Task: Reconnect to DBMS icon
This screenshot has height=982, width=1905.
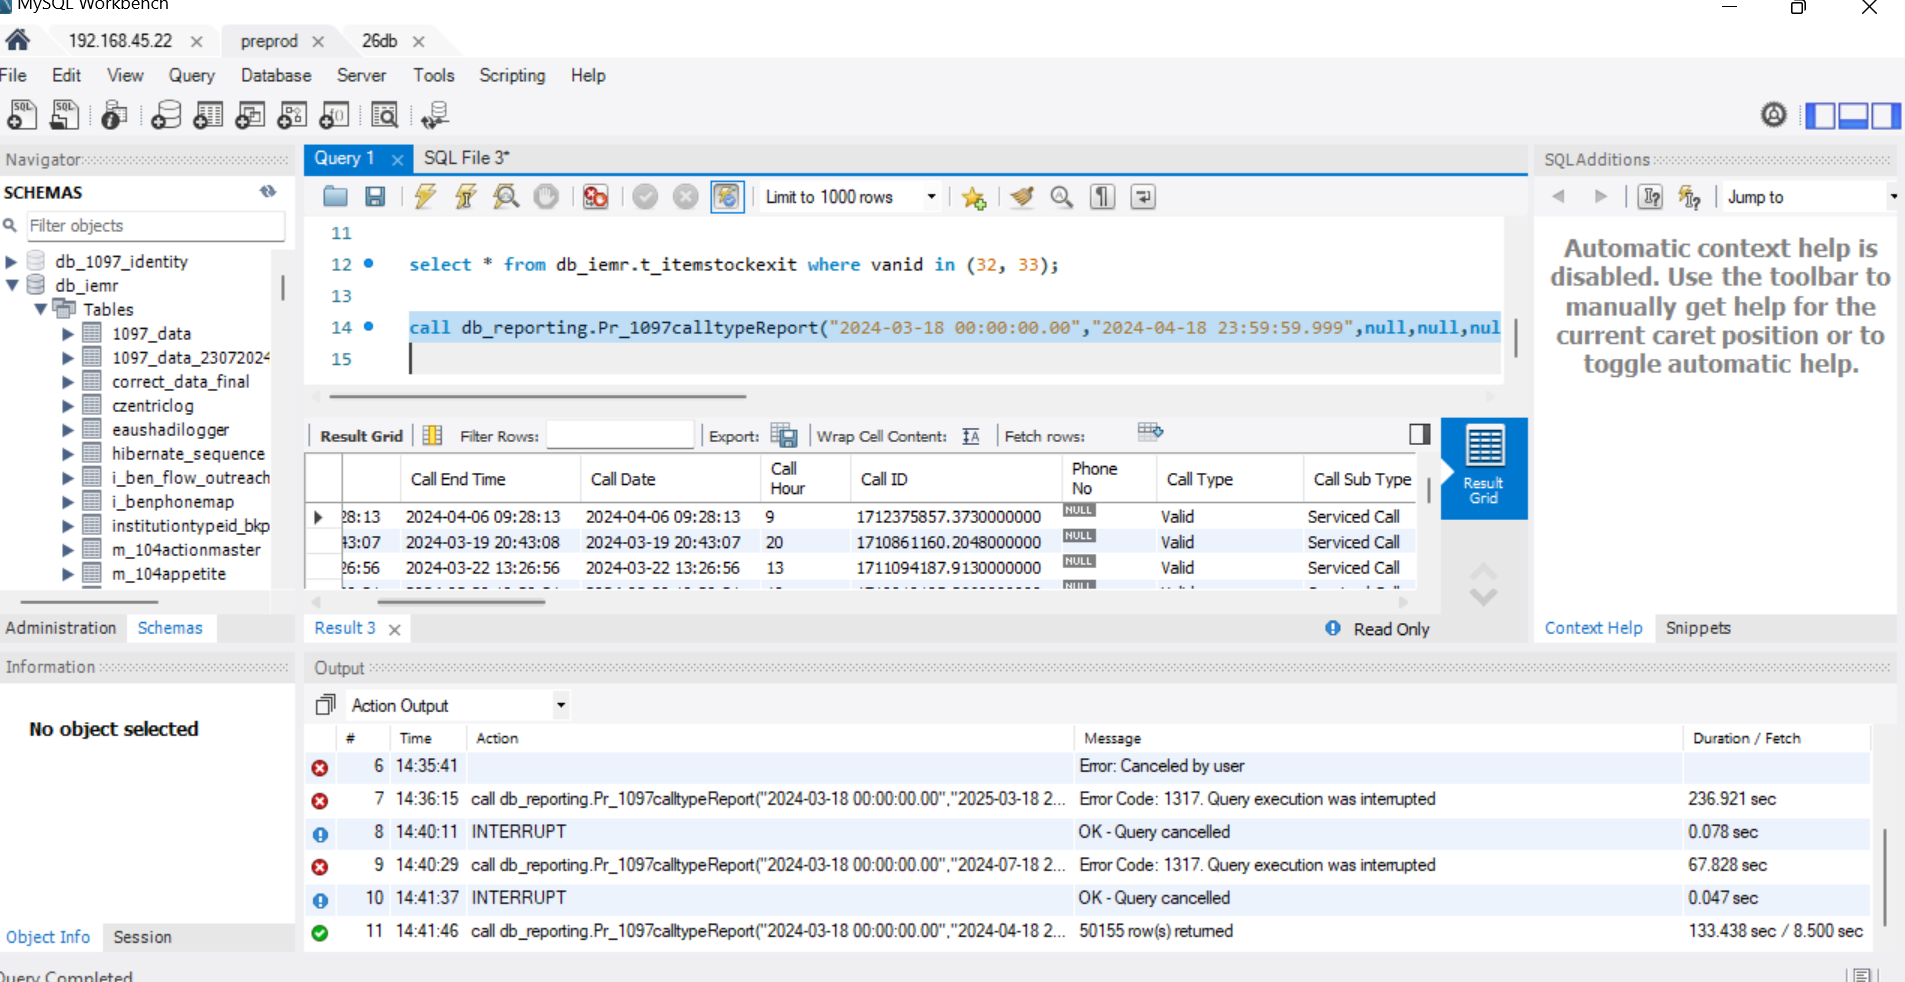Action: click(x=435, y=115)
